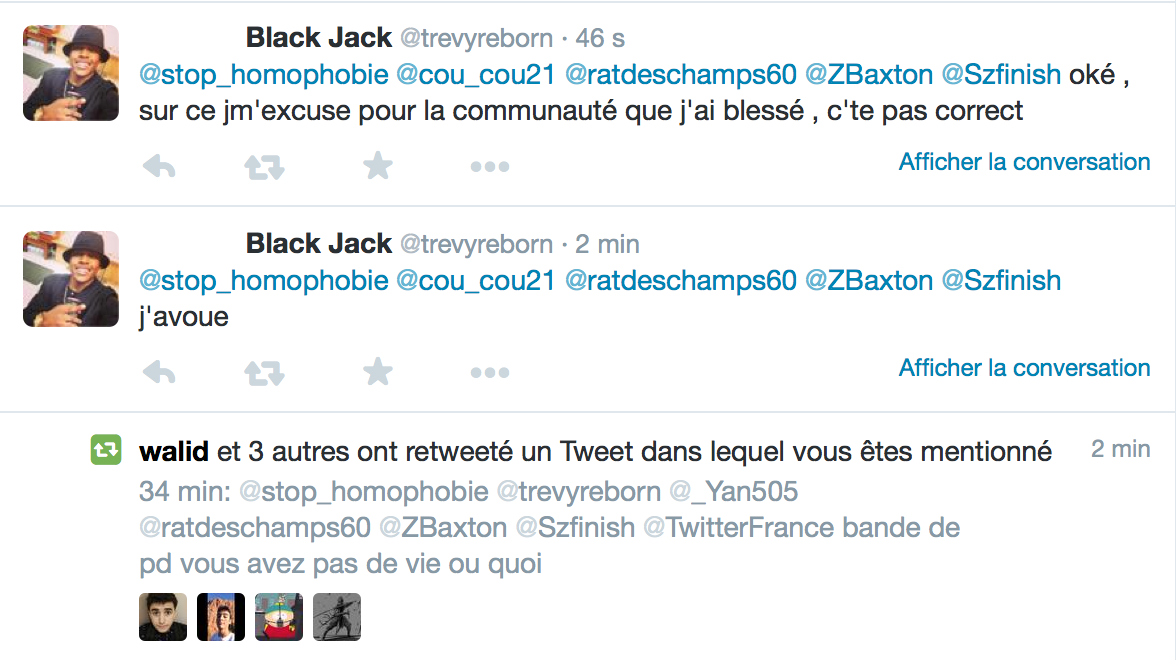Favorite the 46 s tweet with star
Screen dimensions: 1176x660
tap(377, 165)
